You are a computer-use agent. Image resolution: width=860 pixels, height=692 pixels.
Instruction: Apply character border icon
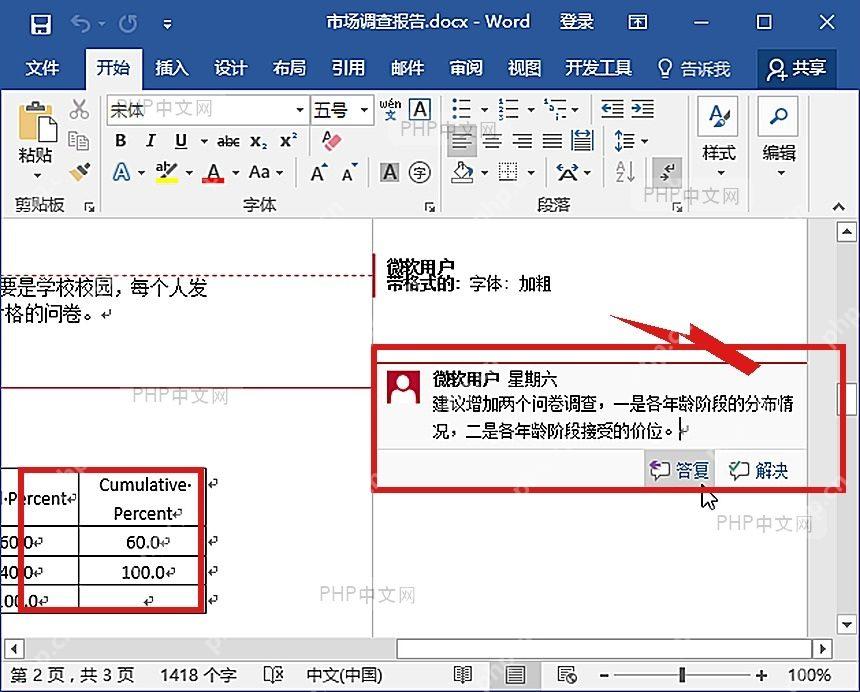coord(420,110)
